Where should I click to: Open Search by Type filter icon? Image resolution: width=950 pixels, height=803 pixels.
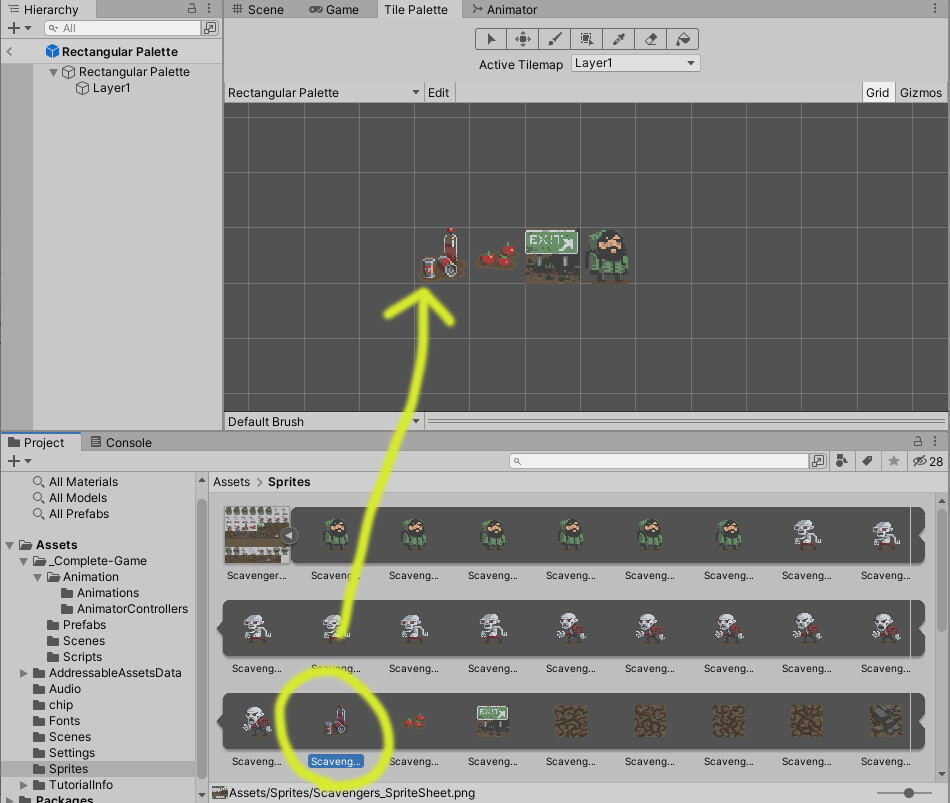point(842,461)
